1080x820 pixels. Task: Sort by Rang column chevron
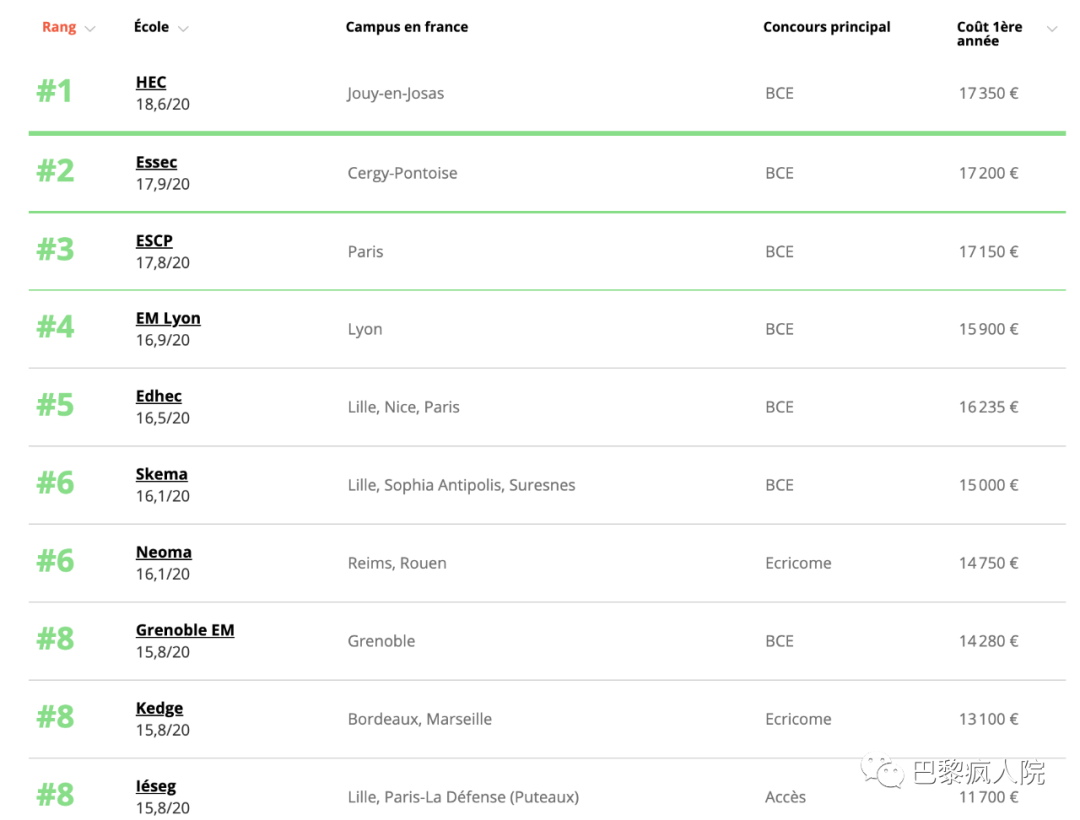coord(90,29)
